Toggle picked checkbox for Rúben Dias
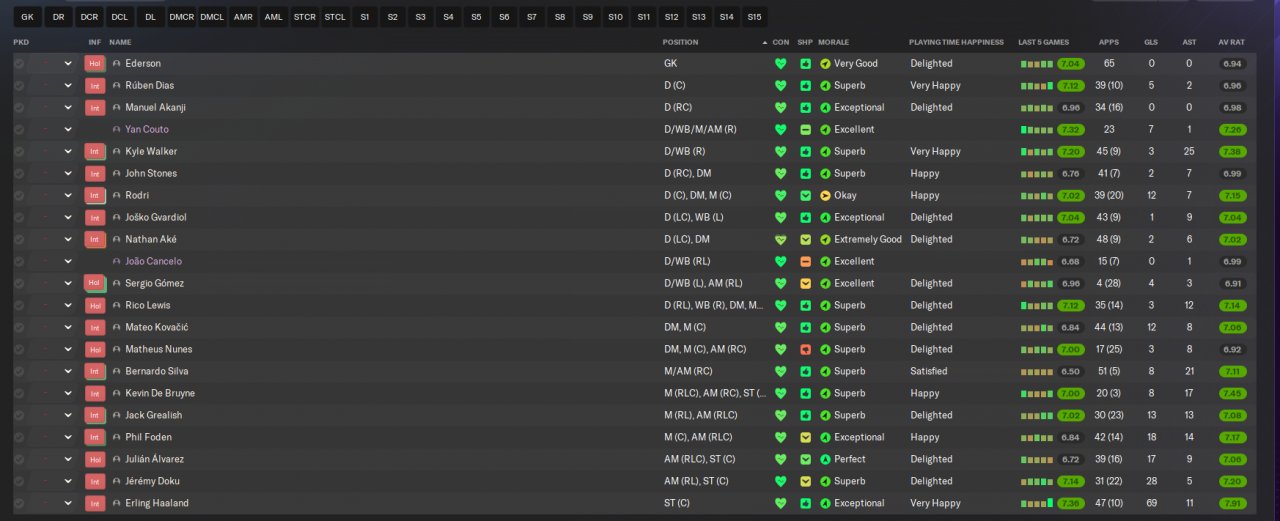Screen dimensions: 1280x521 19,85
